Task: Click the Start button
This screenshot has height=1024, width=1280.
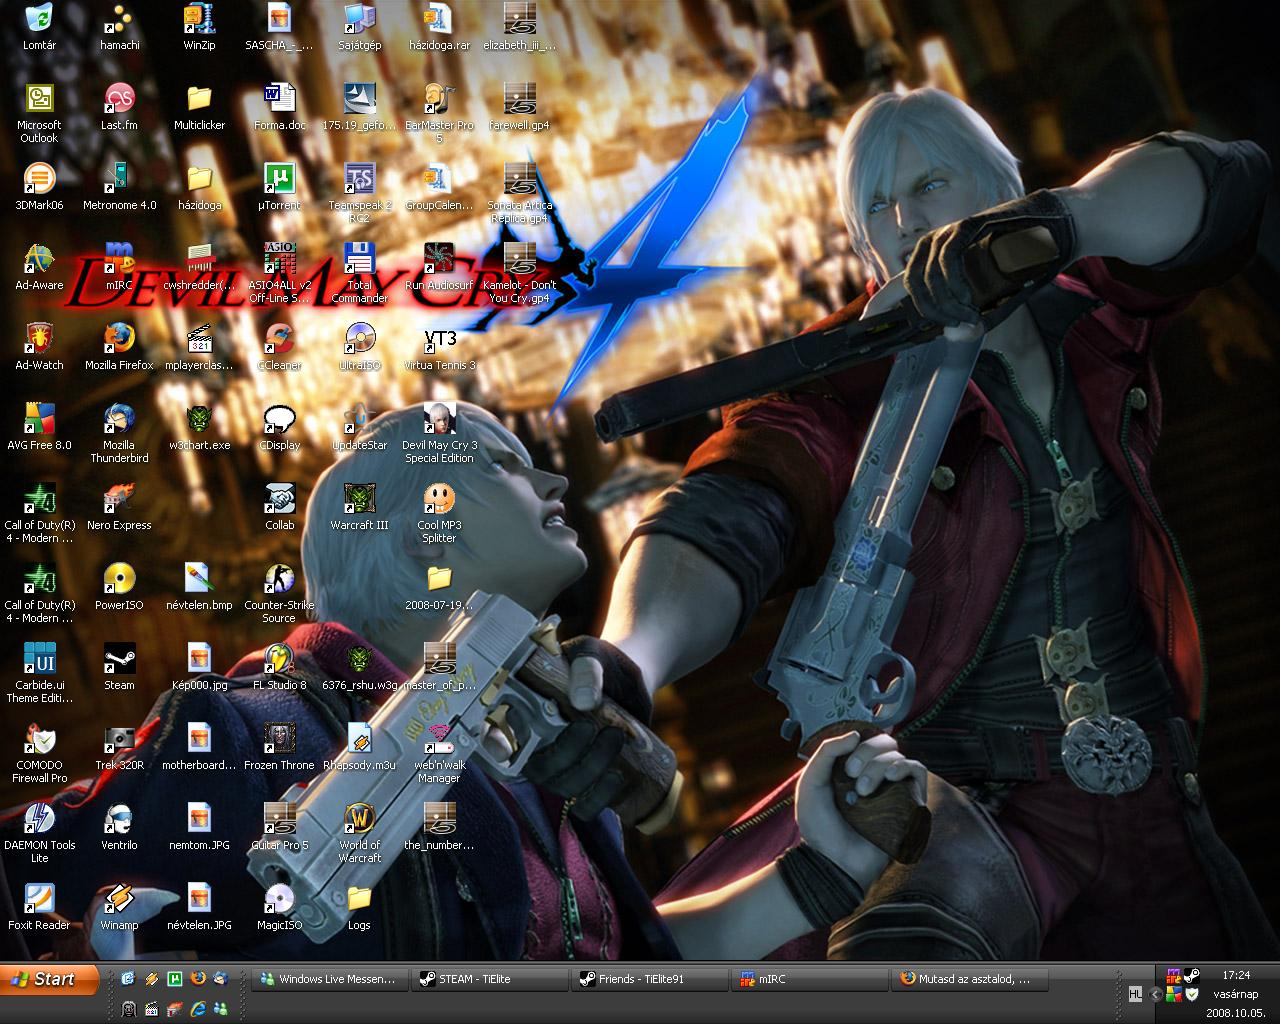Action: (x=50, y=979)
